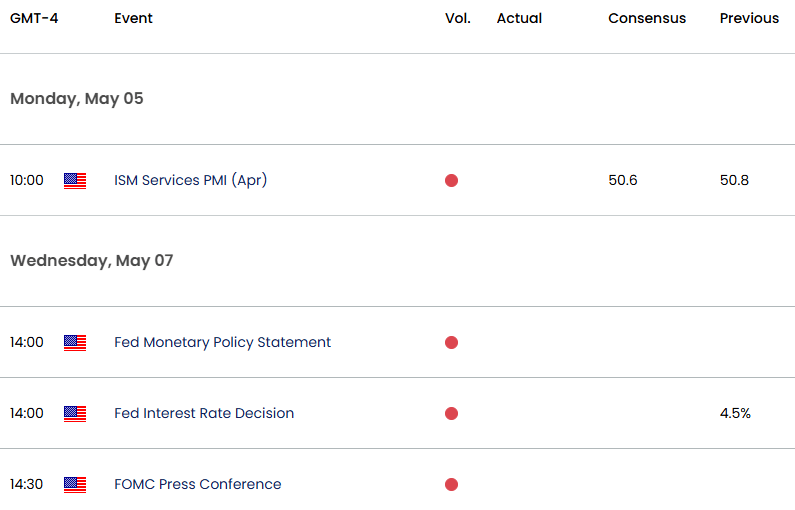Open the Fed Interest Rate Decision event

point(204,414)
